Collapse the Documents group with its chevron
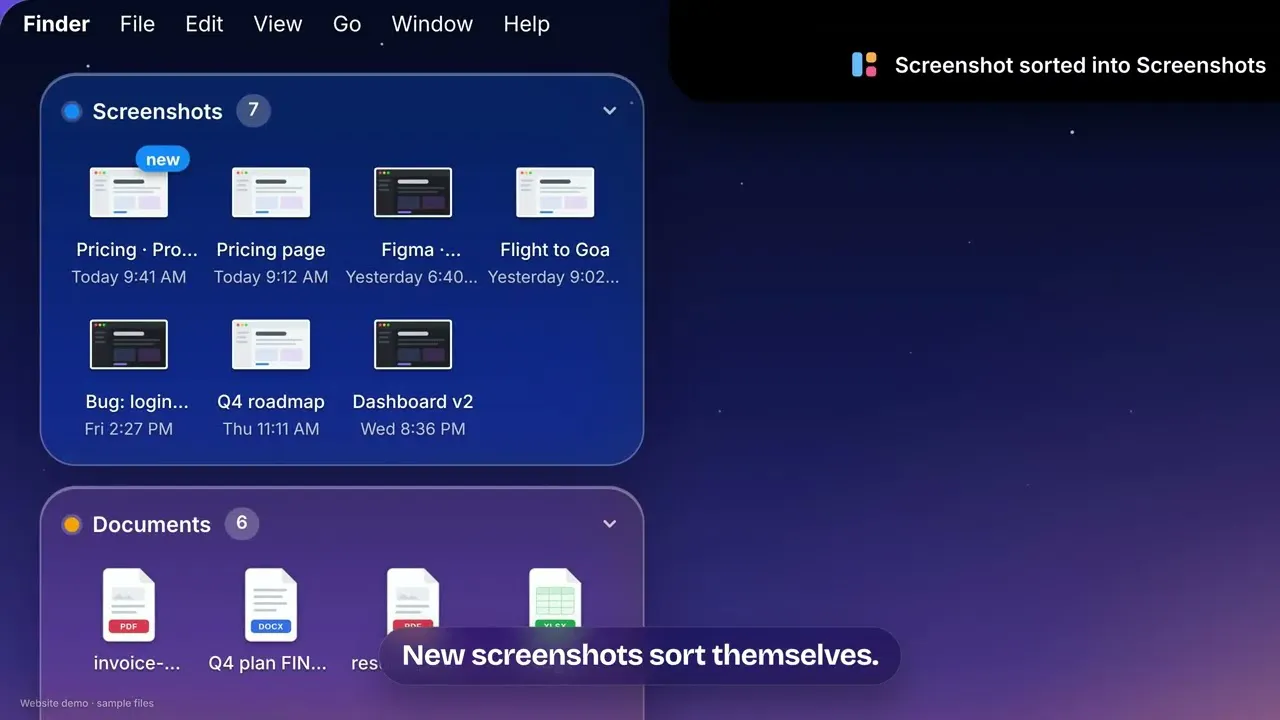This screenshot has width=1280, height=720. tap(610, 524)
